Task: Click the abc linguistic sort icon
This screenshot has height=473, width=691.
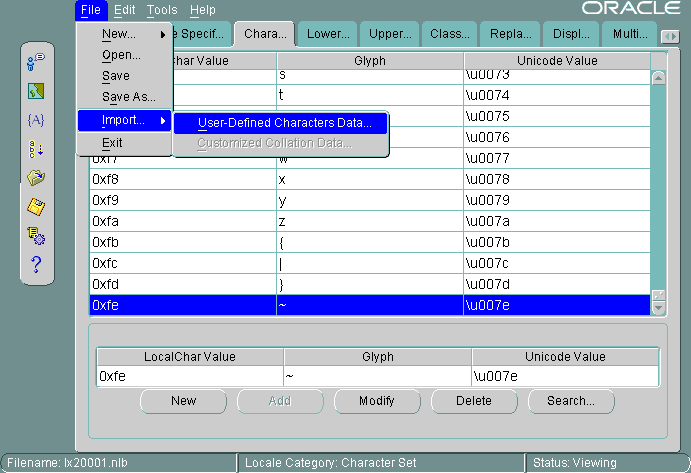Action: 36,149
